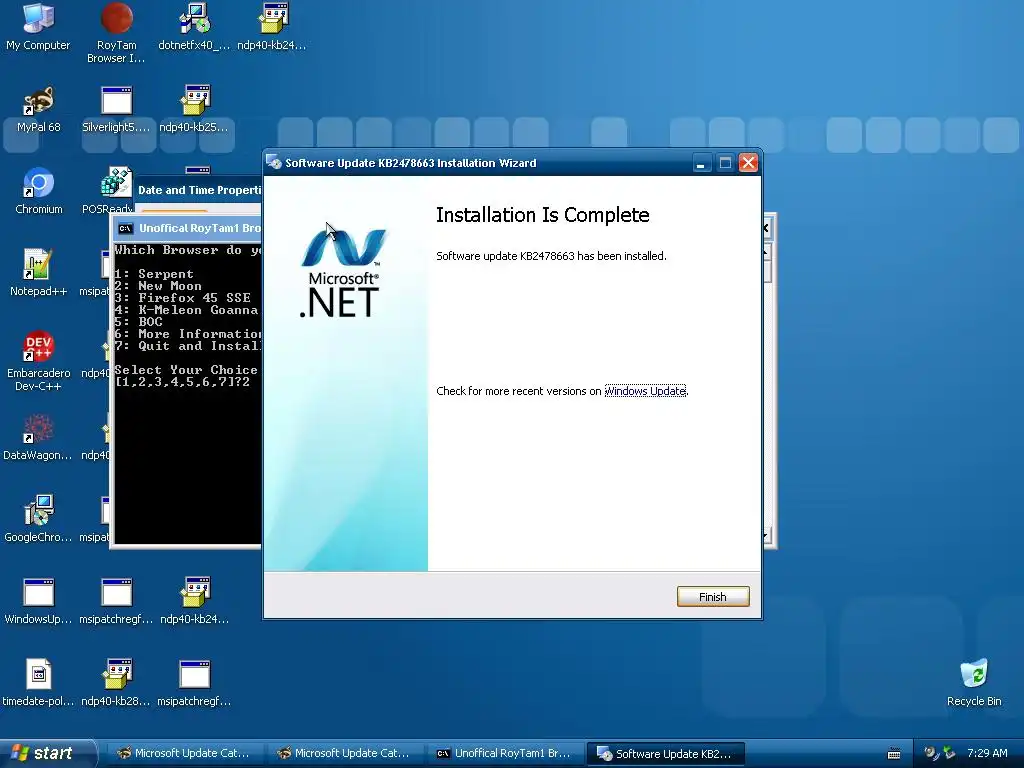Image resolution: width=1024 pixels, height=768 pixels.
Task: Click the Start button
Action: 46,753
